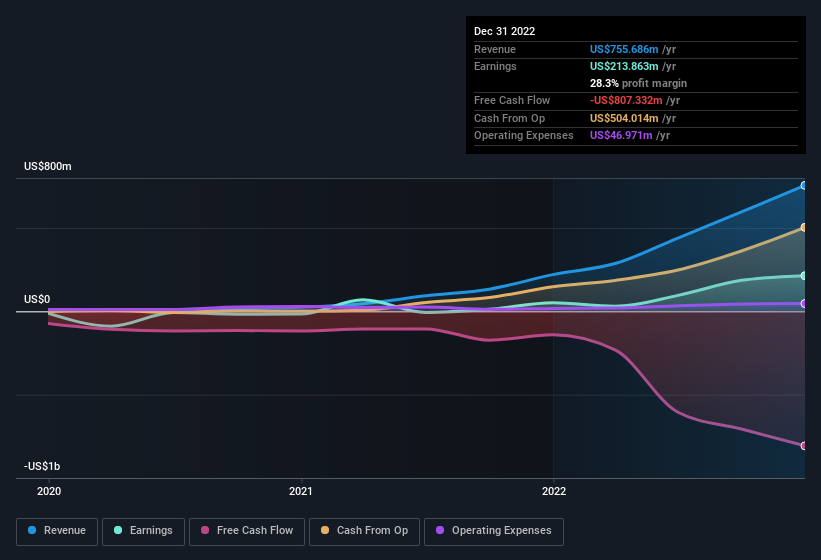
Task: Toggle the Cash From Op legend button
Action: (364, 531)
